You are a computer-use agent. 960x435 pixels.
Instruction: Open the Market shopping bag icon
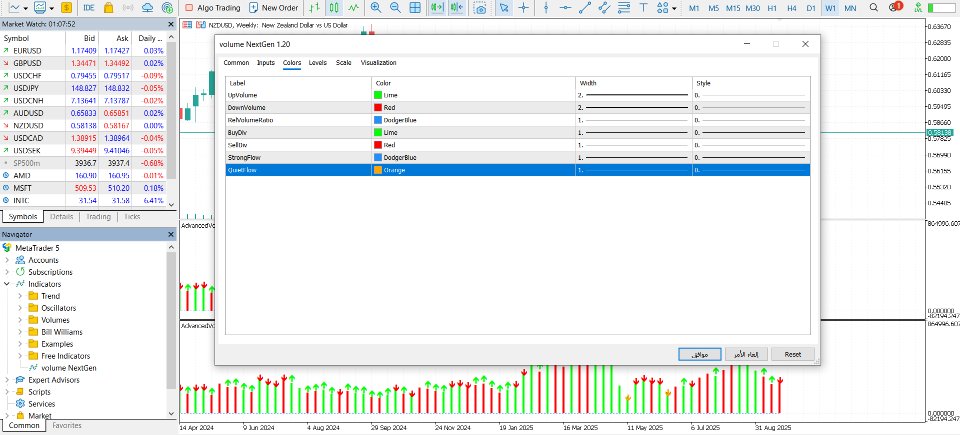tap(108, 8)
